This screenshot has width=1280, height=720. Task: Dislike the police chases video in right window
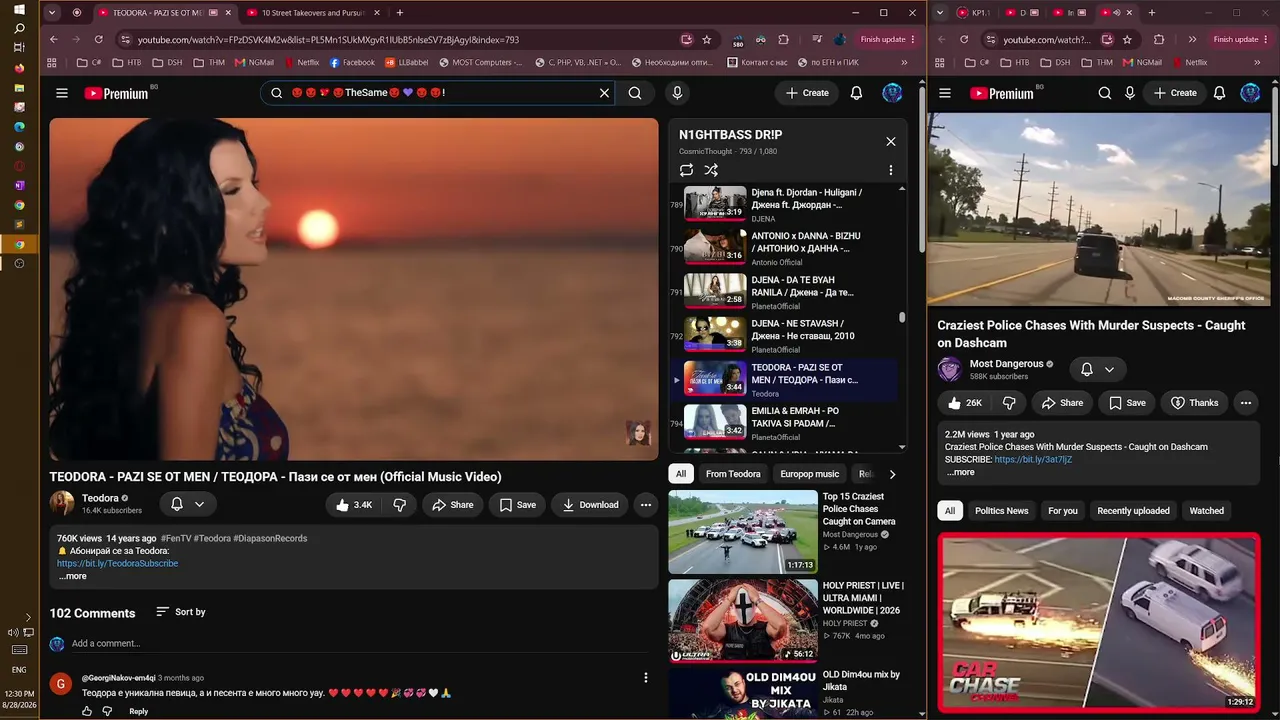(1009, 403)
